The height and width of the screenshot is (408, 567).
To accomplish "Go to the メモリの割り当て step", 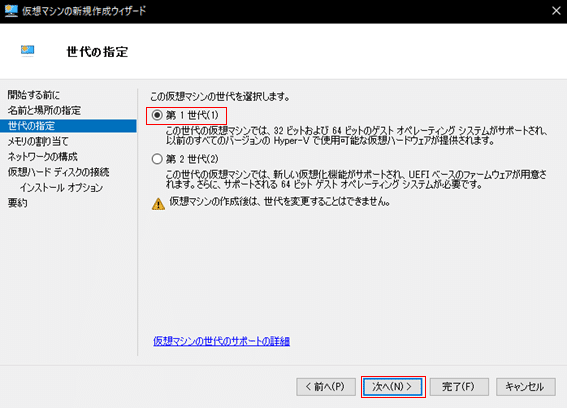I will 38,141.
